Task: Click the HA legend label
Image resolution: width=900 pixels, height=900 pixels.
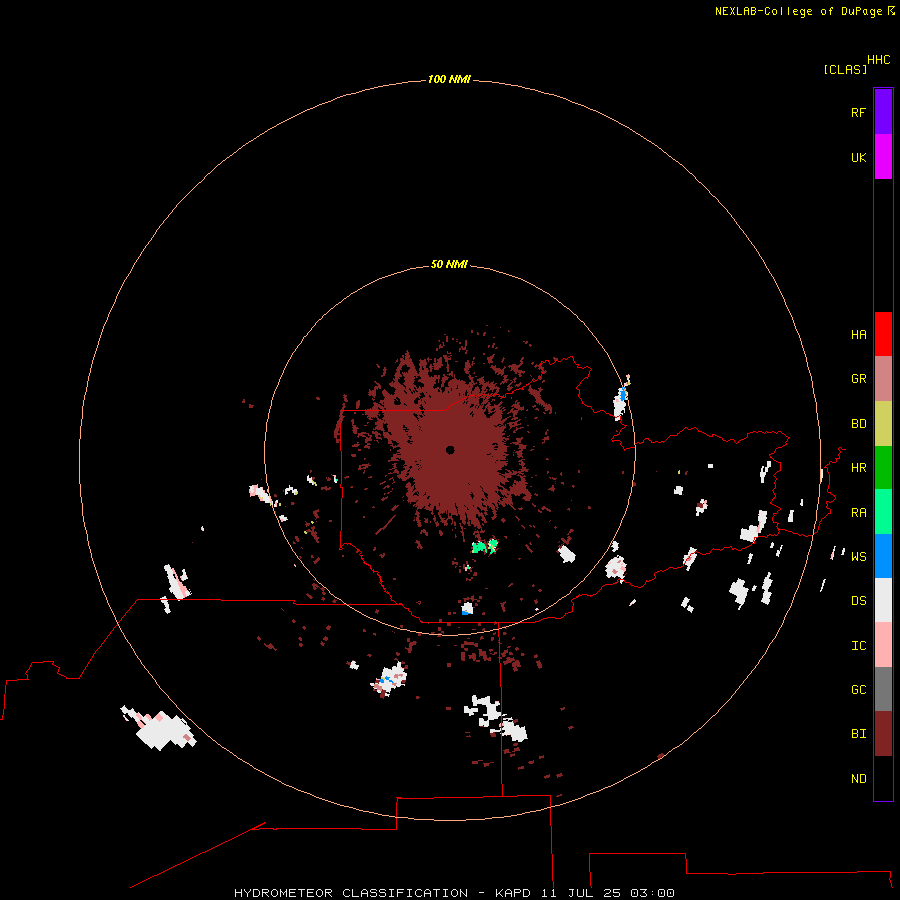Action: point(858,335)
